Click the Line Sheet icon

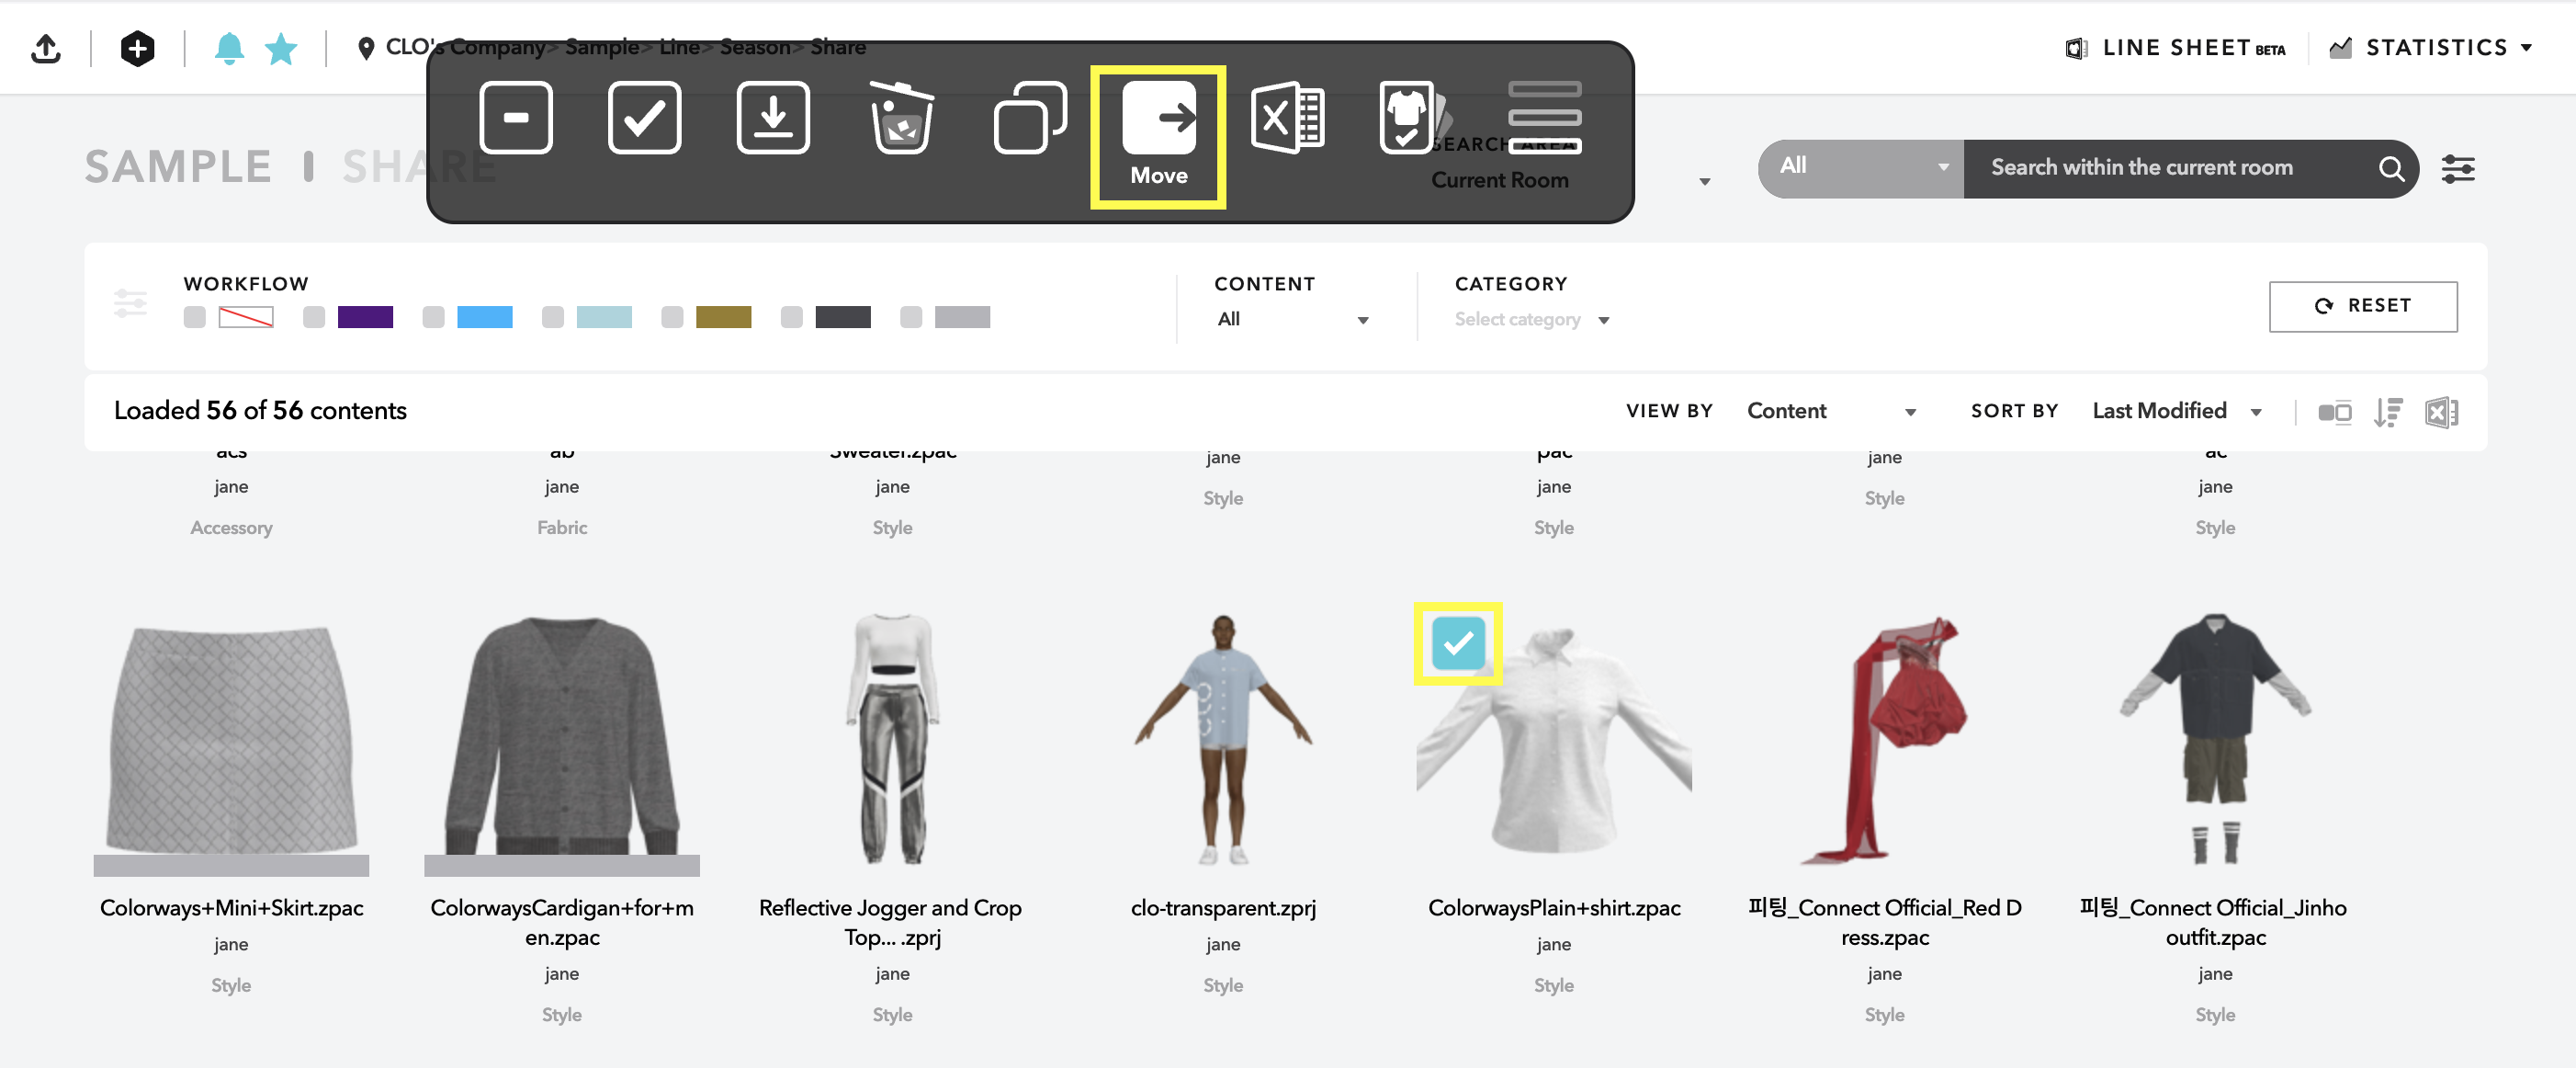tap(2076, 48)
